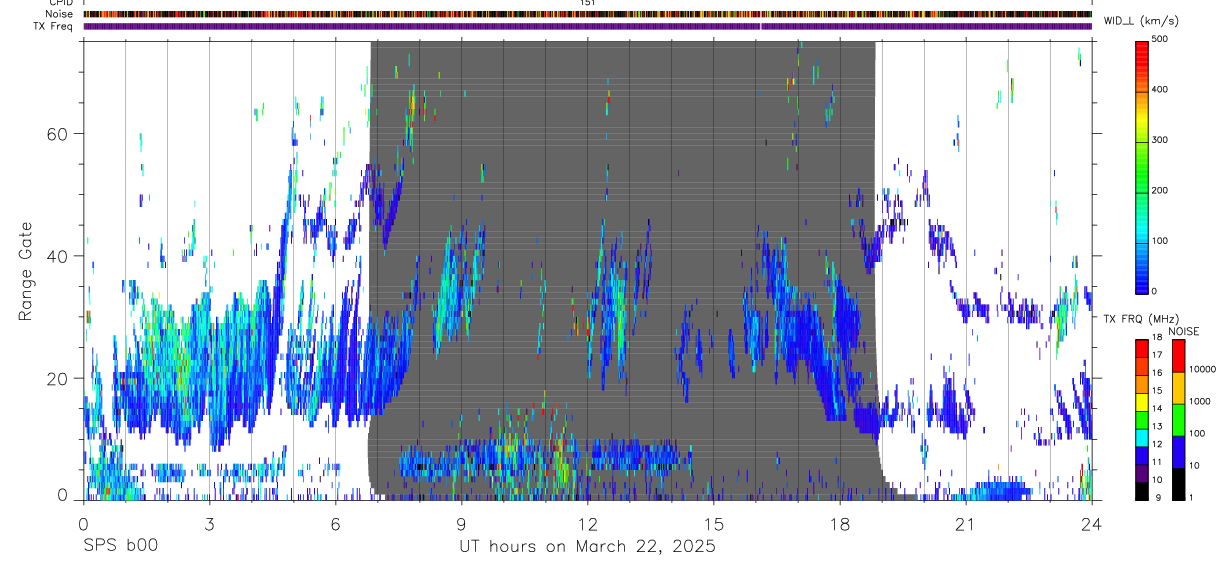Click the 'Range Gate' y-axis title
Image resolution: width=1228 pixels, height=567 pixels.
point(26,270)
